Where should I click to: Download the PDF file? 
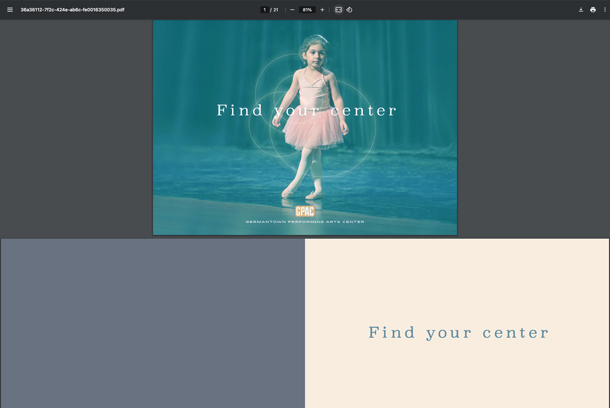tap(581, 10)
